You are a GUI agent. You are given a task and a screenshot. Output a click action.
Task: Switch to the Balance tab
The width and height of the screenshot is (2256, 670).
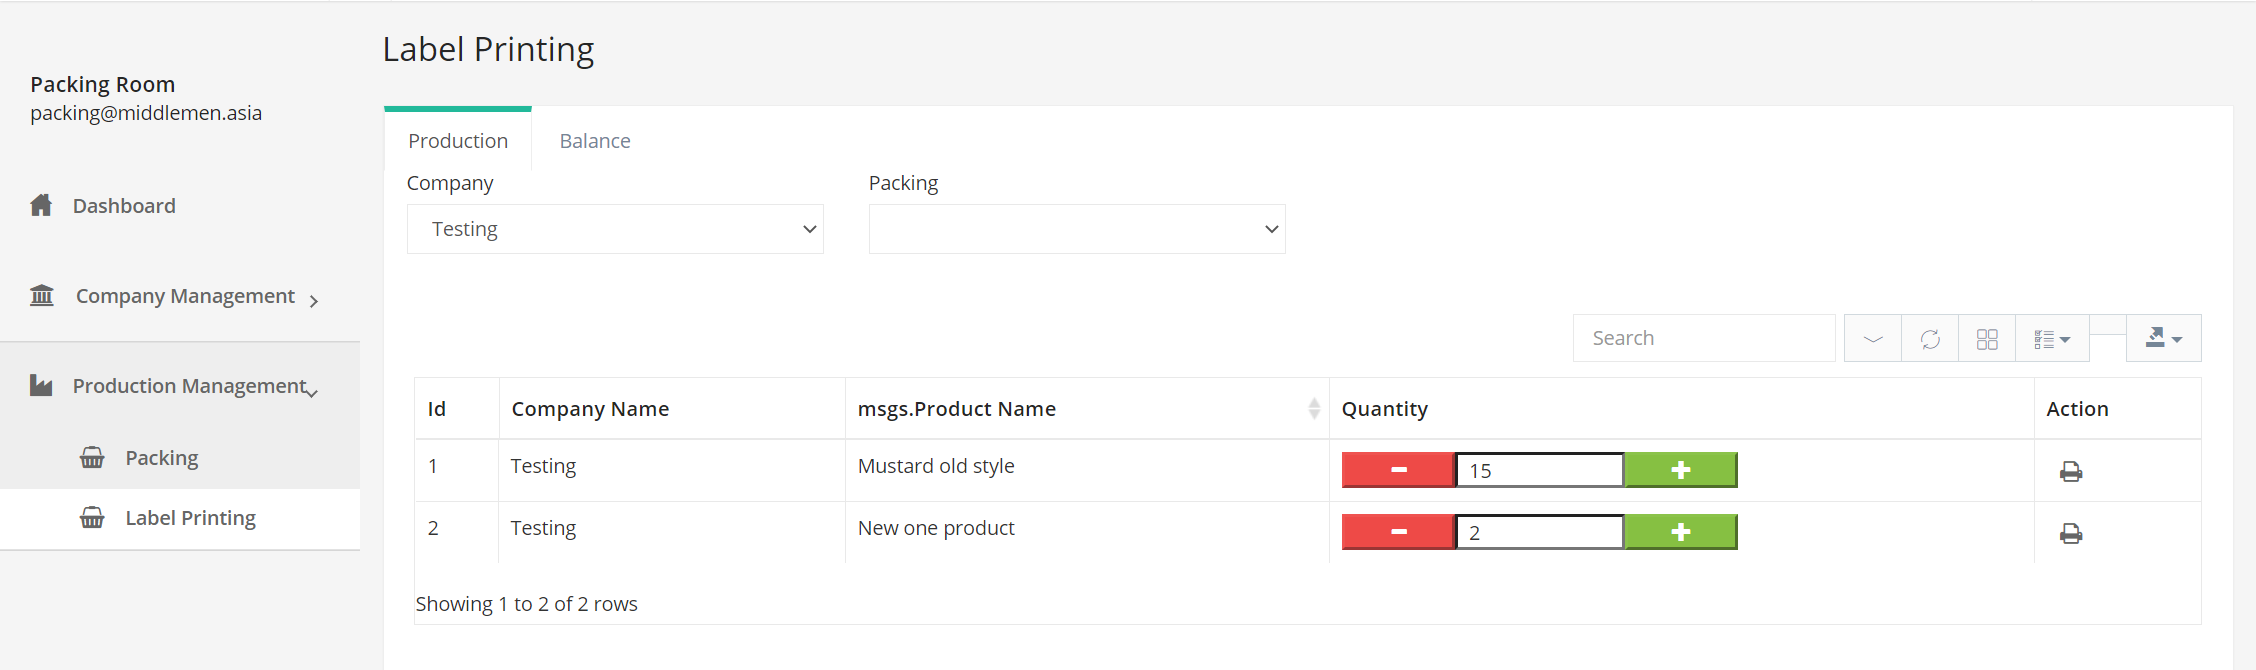[595, 141]
